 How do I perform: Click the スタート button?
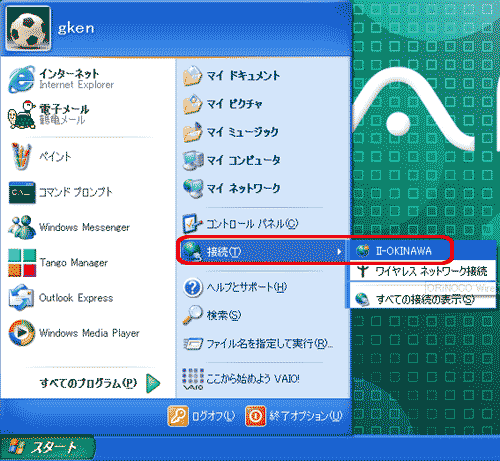click(x=47, y=448)
